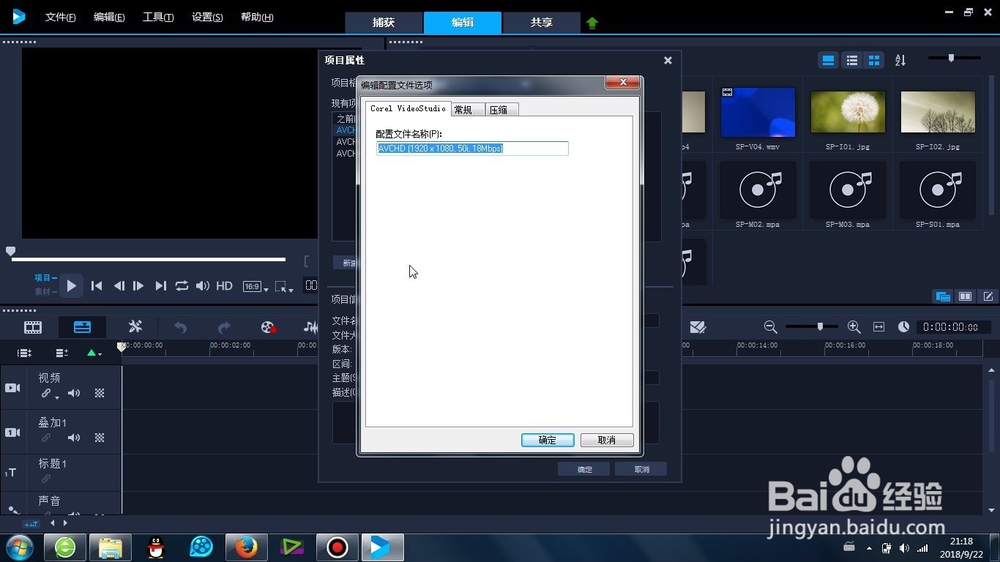This screenshot has width=1000, height=562.
Task: Open the 帮助 menu
Action: click(256, 17)
